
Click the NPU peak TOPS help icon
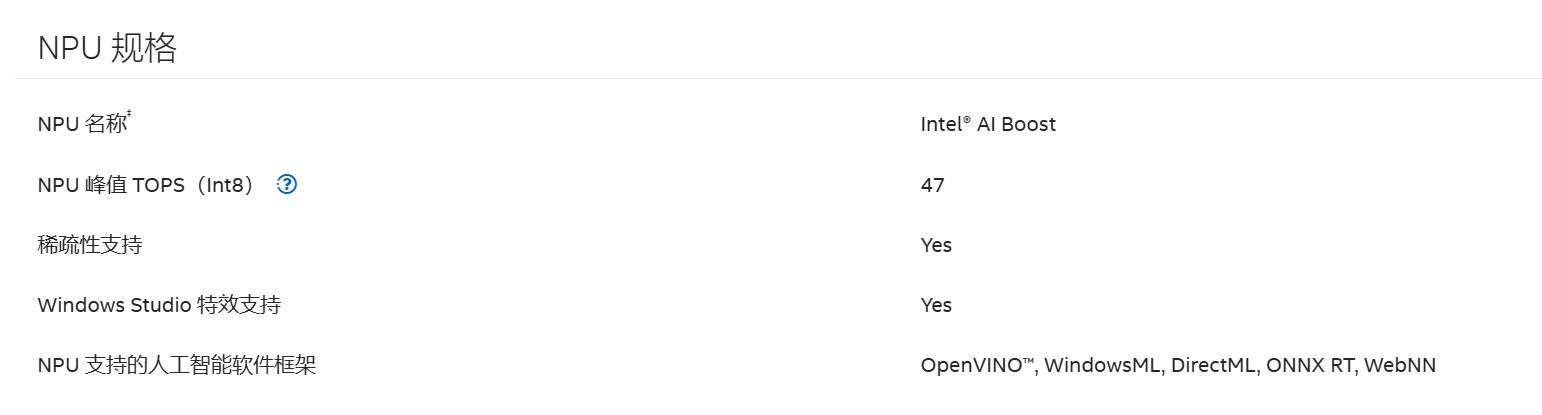click(287, 184)
